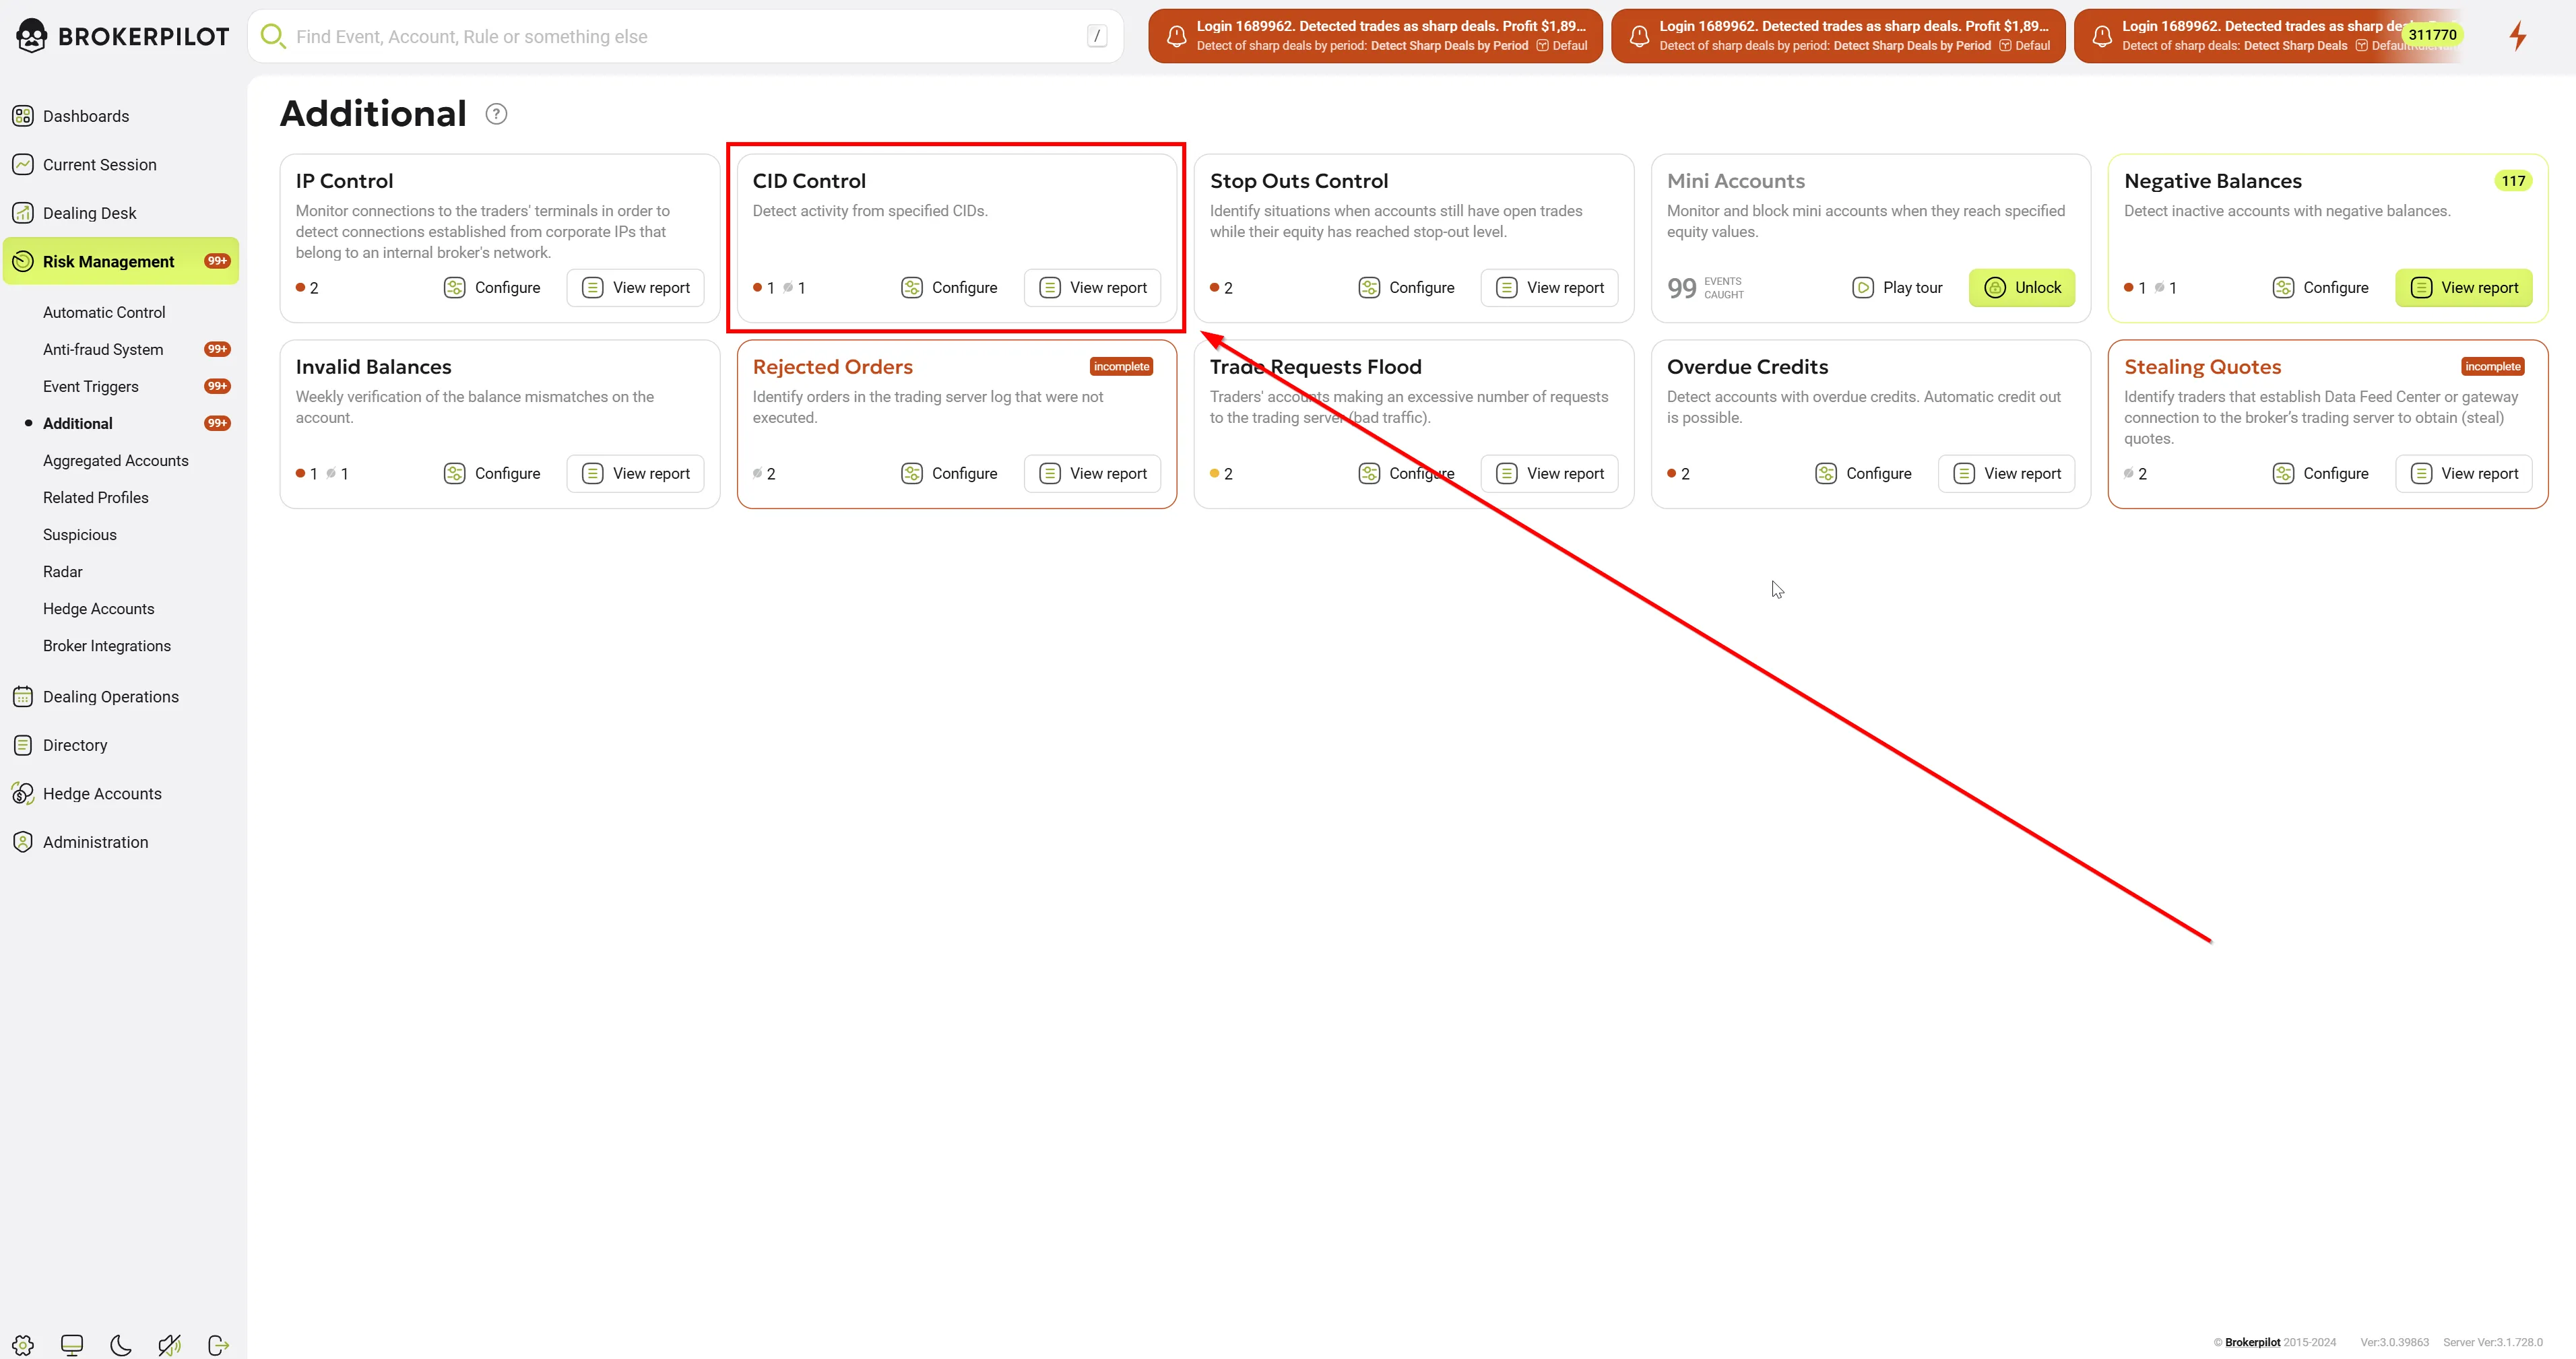The width and height of the screenshot is (2576, 1359).
Task: Toggle the sound mute icon
Action: pos(170,1345)
